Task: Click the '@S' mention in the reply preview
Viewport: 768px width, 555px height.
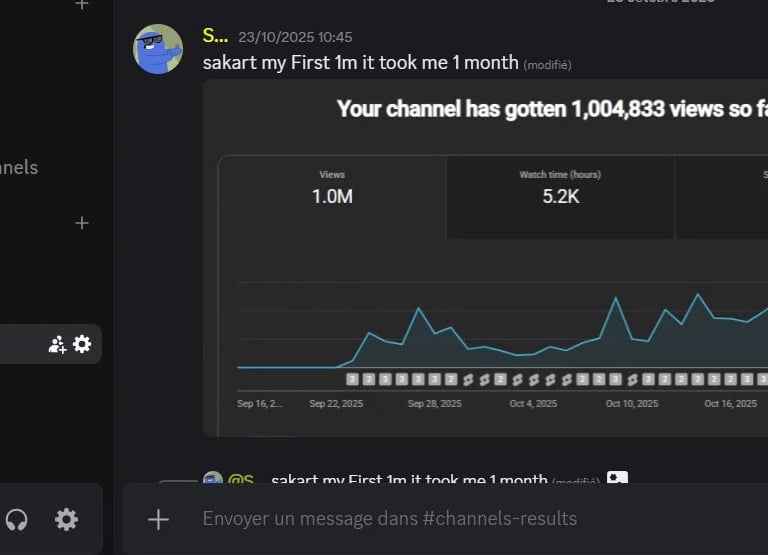Action: pos(241,481)
